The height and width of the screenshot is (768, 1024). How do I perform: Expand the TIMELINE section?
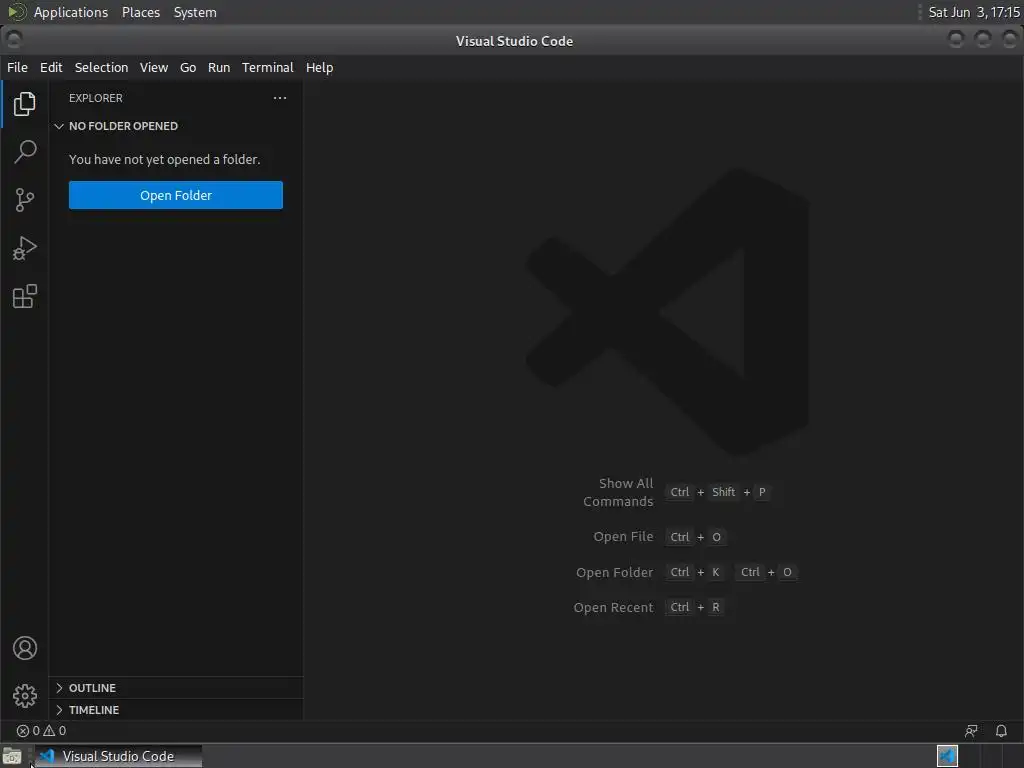point(175,710)
